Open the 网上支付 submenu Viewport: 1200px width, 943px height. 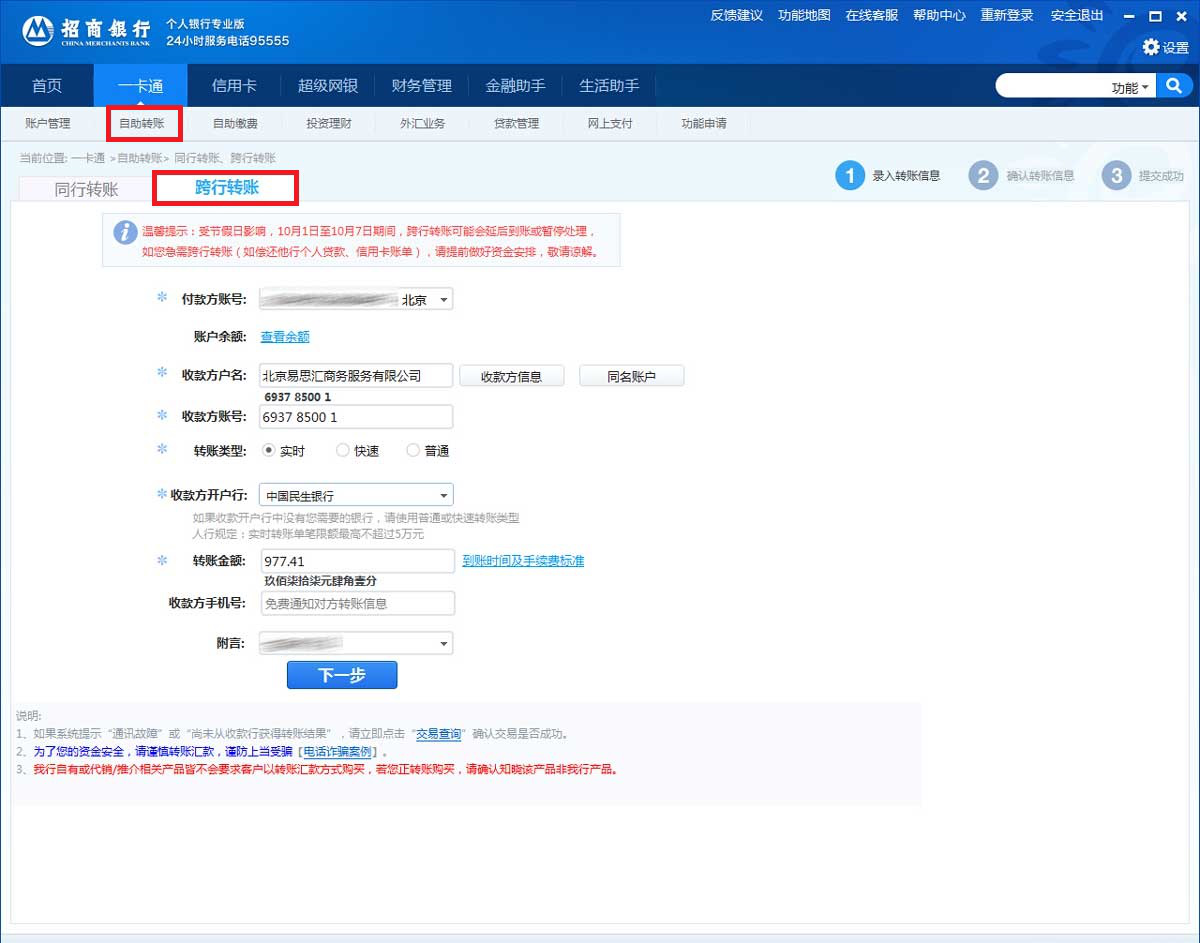(610, 124)
